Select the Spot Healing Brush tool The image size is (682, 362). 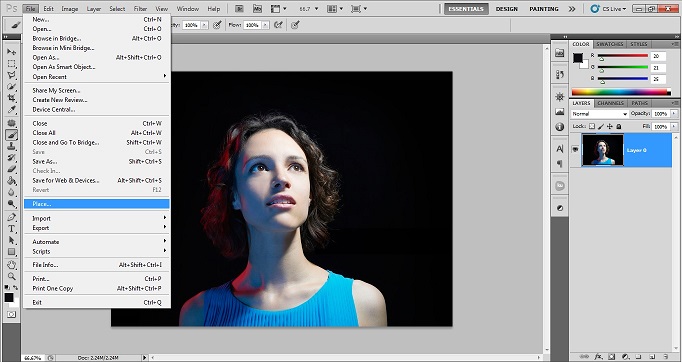click(x=11, y=123)
